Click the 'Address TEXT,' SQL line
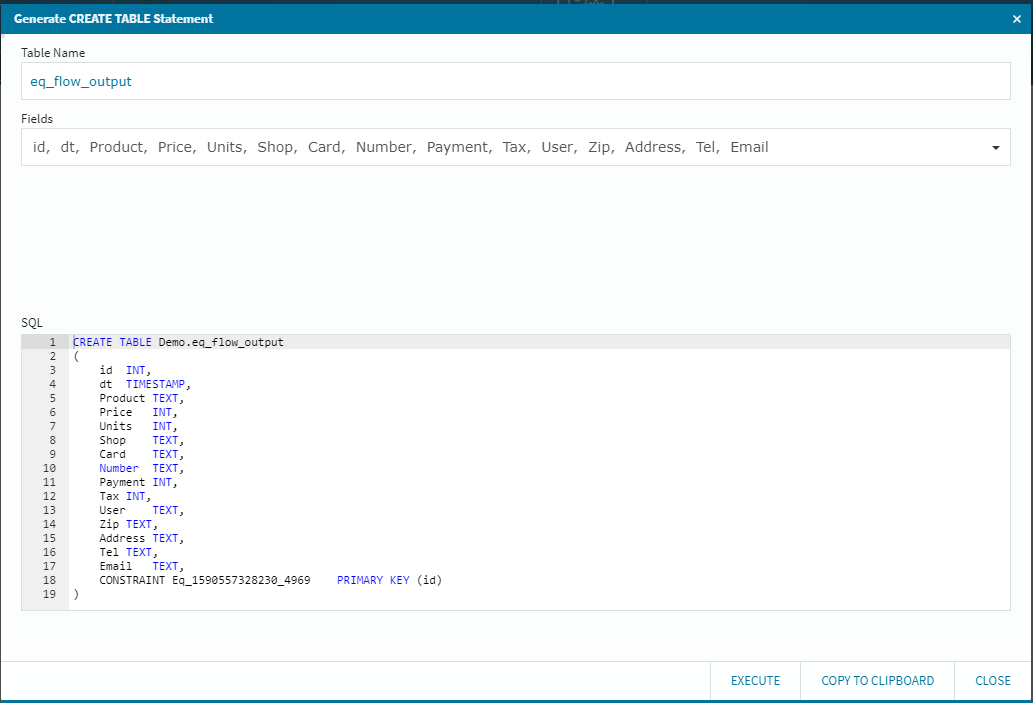 click(142, 538)
